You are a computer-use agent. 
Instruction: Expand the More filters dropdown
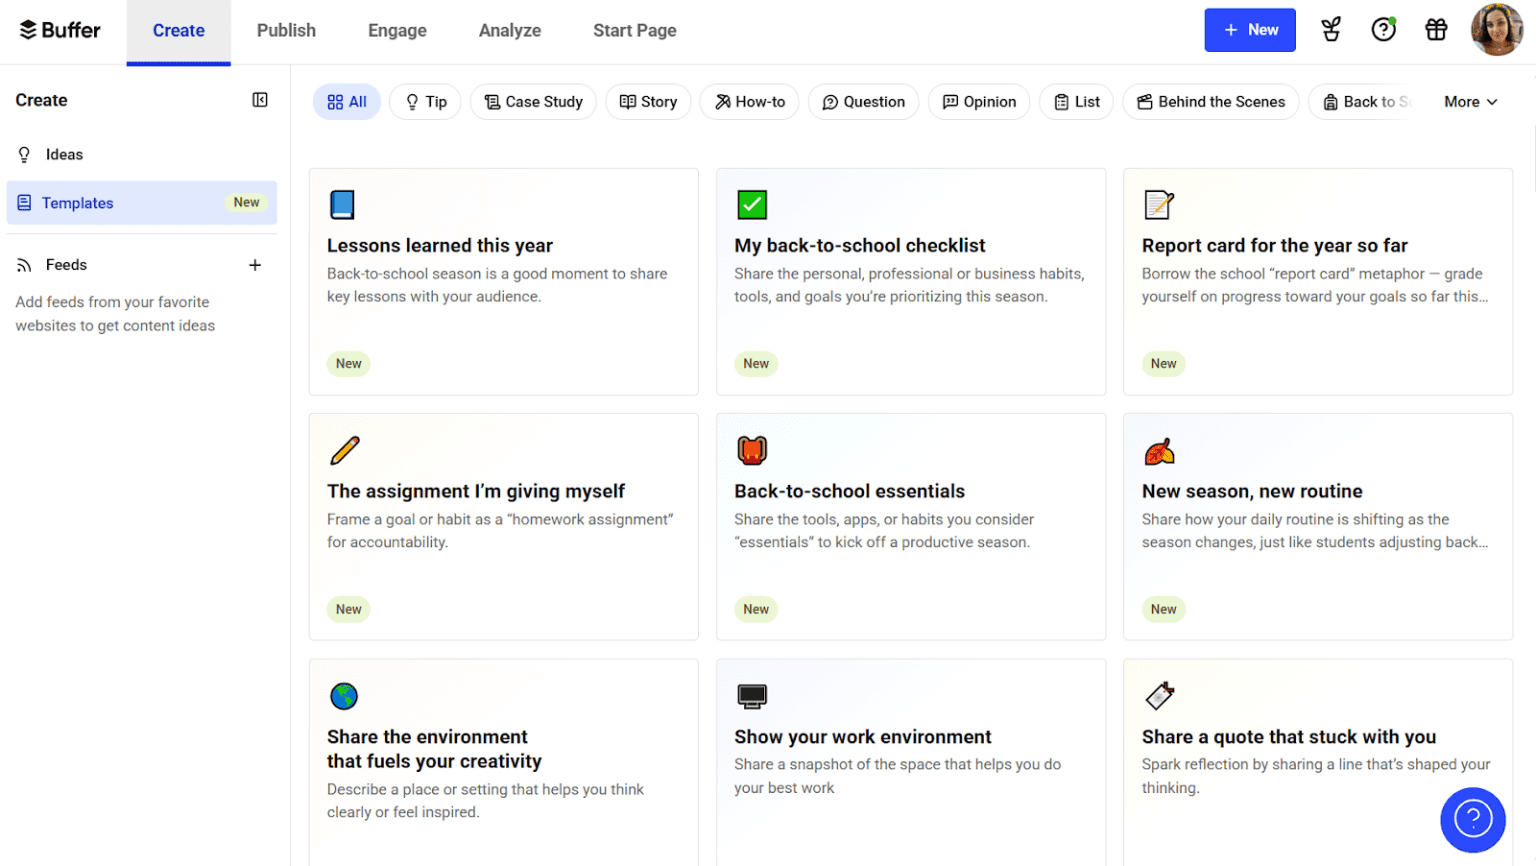1470,102
